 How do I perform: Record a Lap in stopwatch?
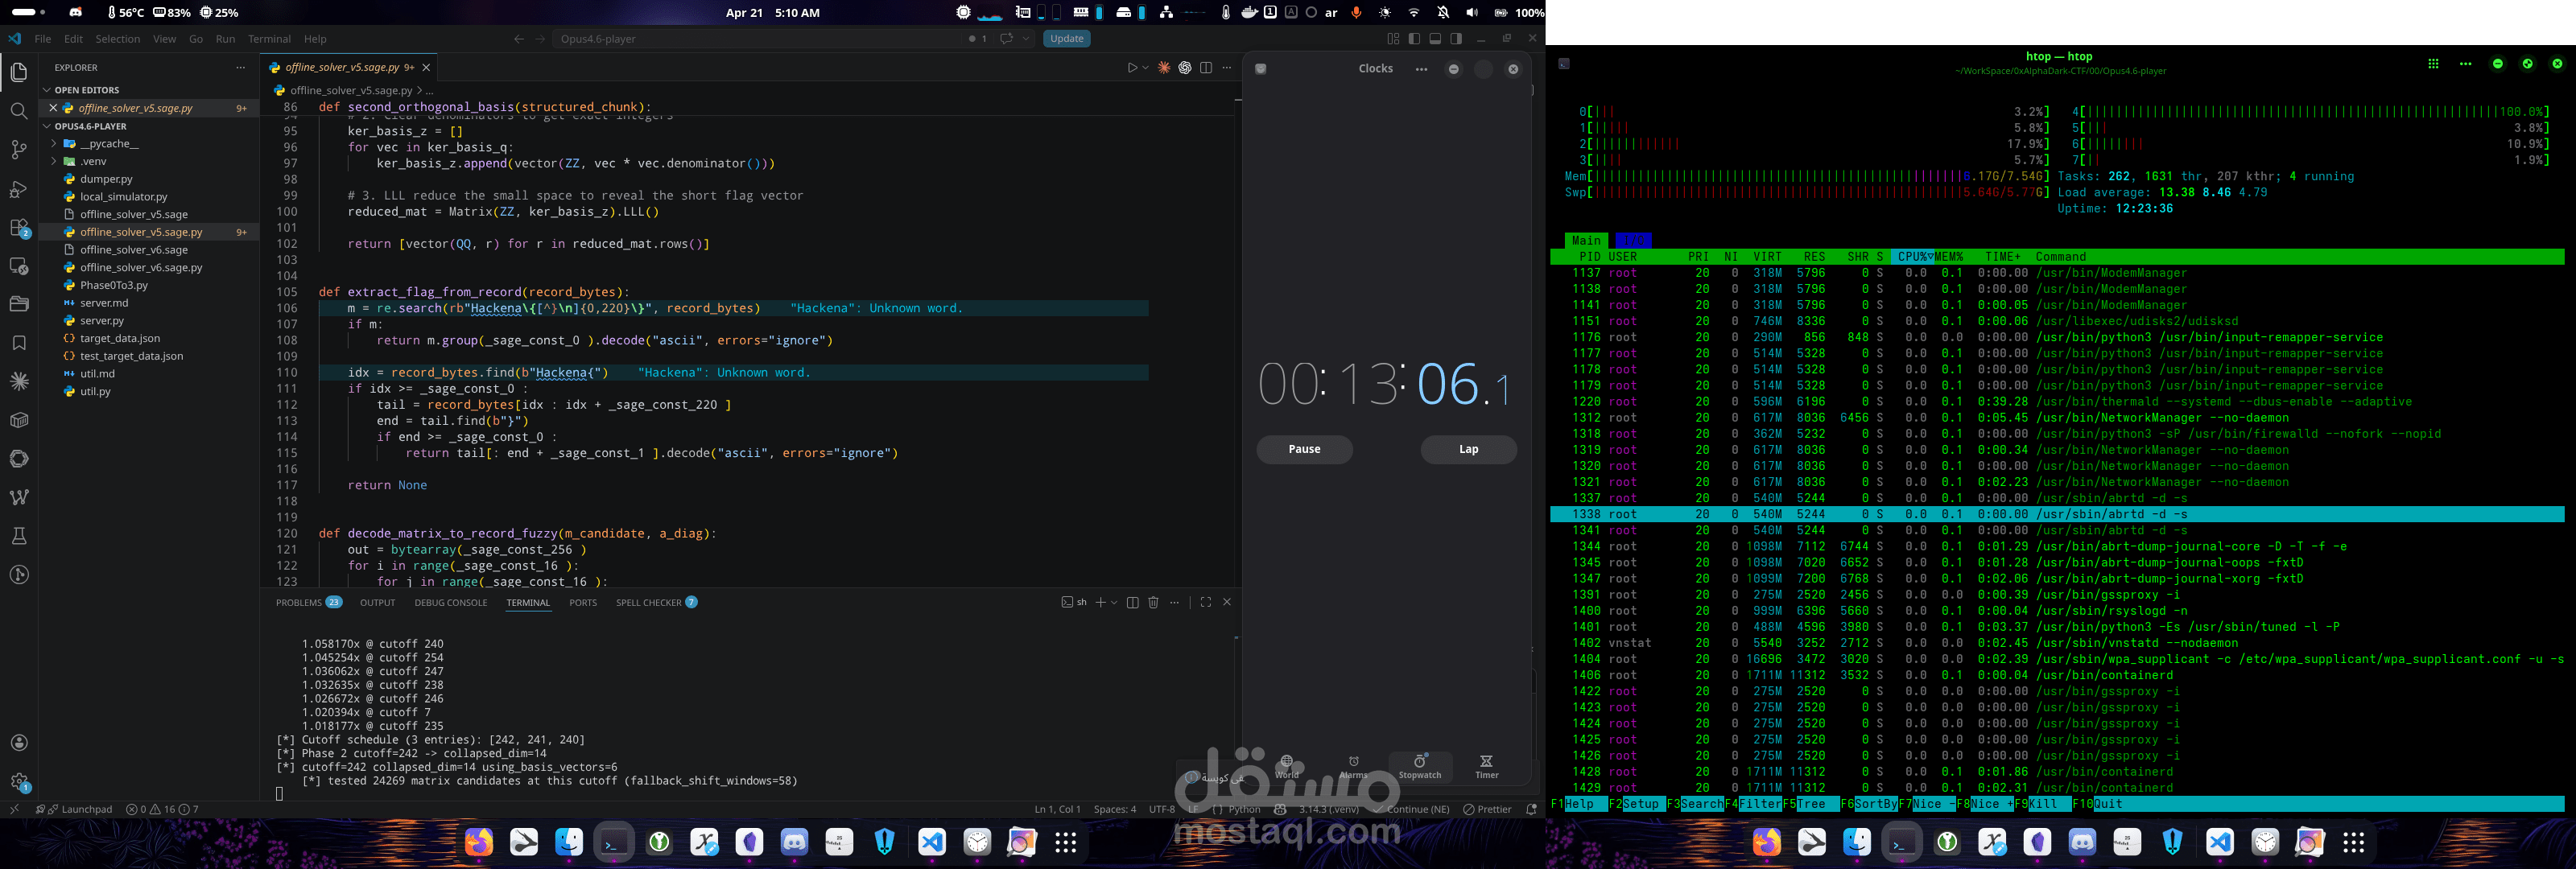point(1468,449)
